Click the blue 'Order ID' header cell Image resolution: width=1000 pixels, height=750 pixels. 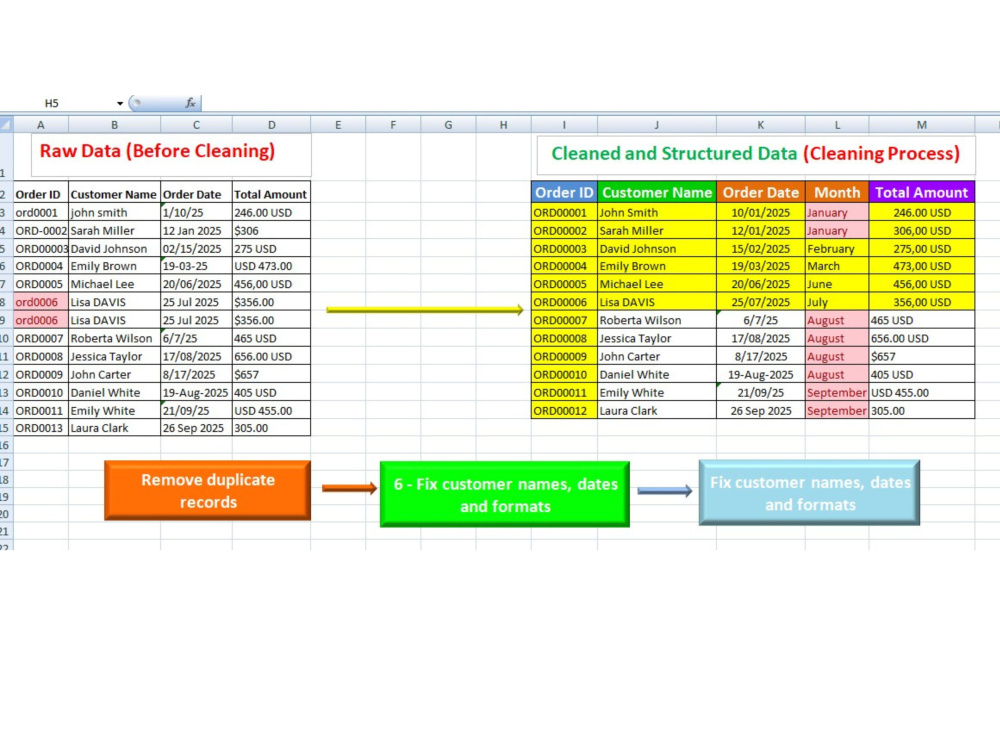click(564, 192)
